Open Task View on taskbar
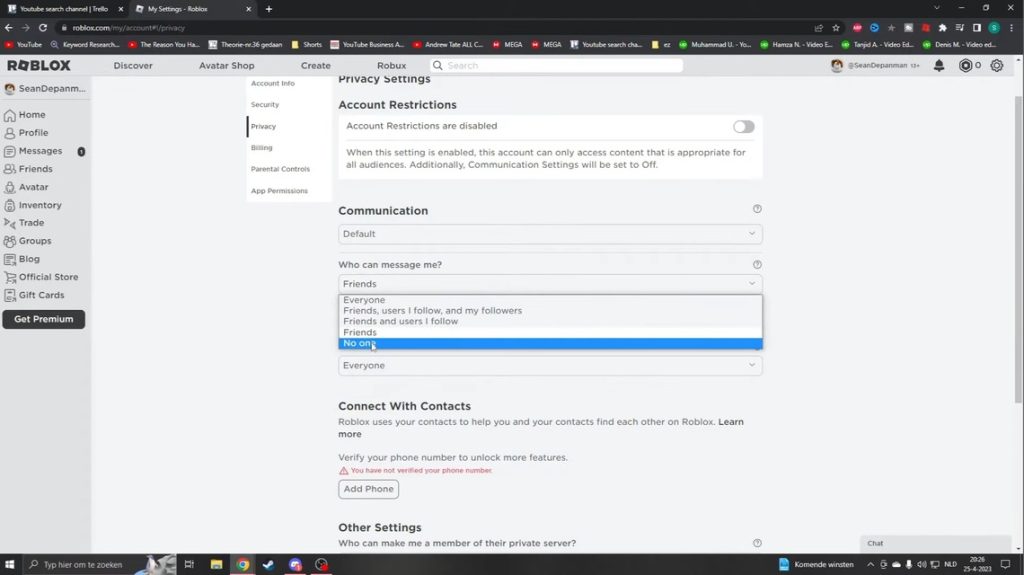Screen dimensions: 1024x575 [189, 565]
